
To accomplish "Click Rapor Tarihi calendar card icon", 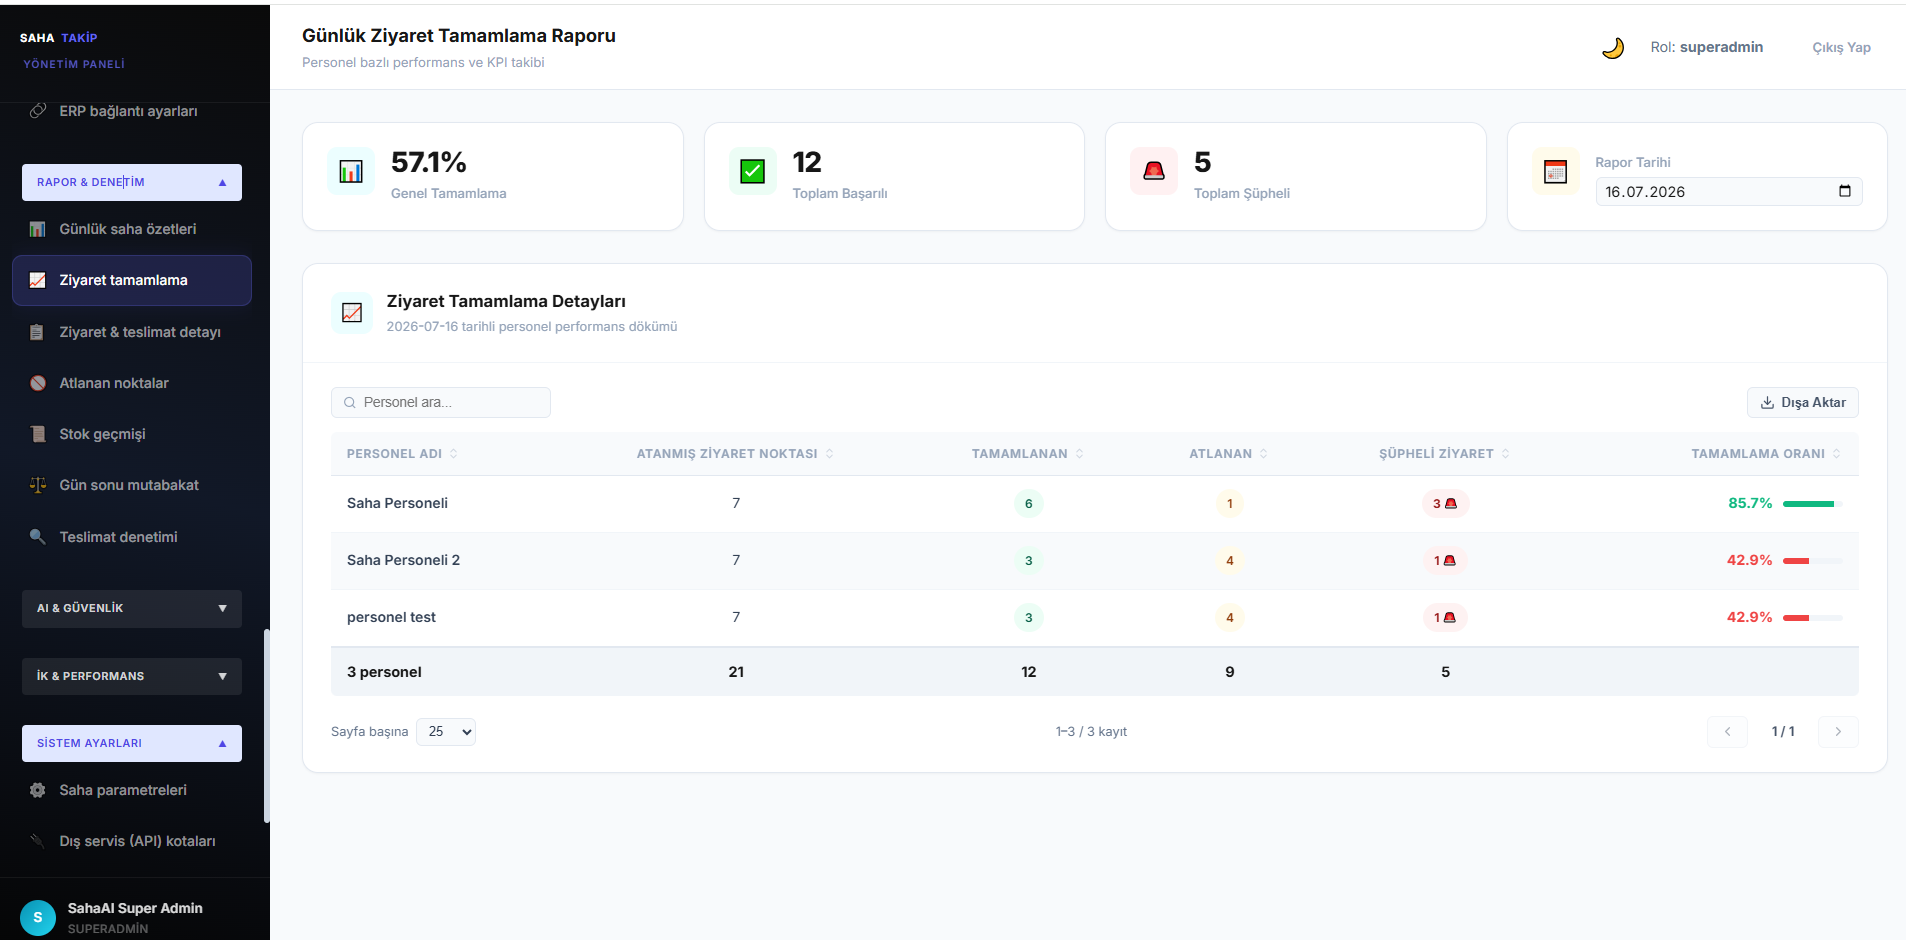I will coord(1556,172).
